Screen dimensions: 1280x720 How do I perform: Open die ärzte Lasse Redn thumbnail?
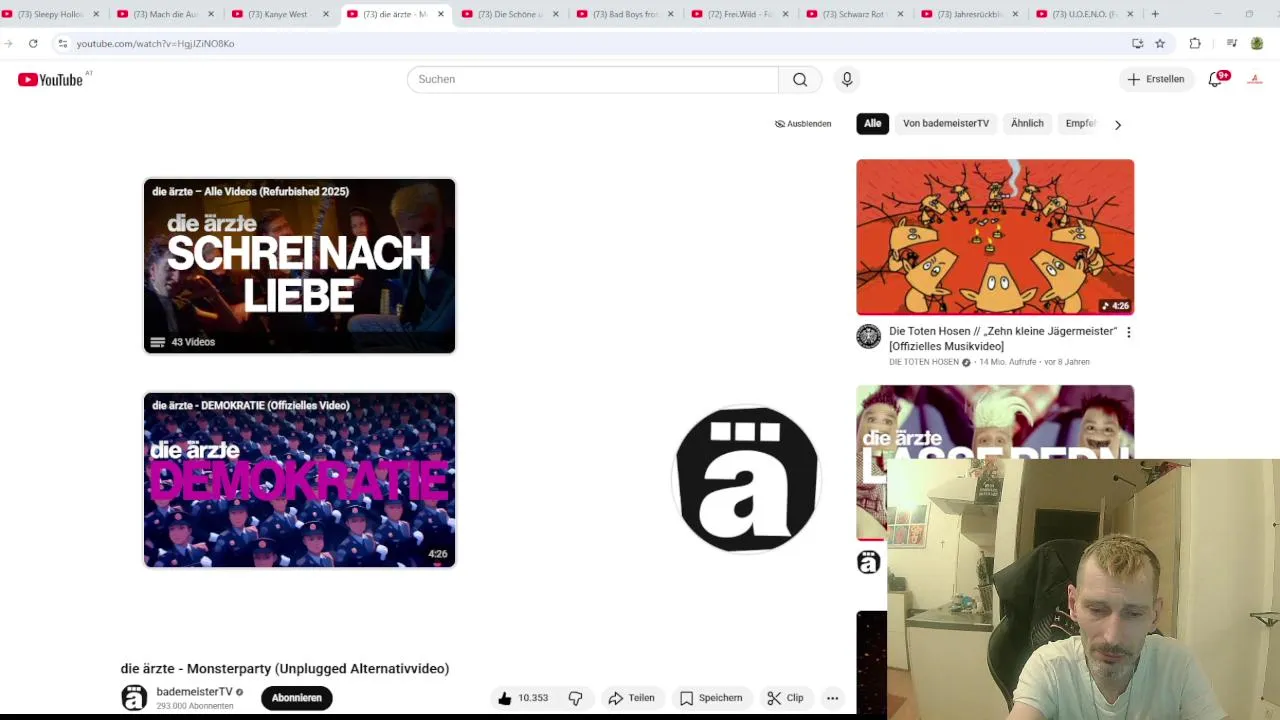click(x=995, y=422)
